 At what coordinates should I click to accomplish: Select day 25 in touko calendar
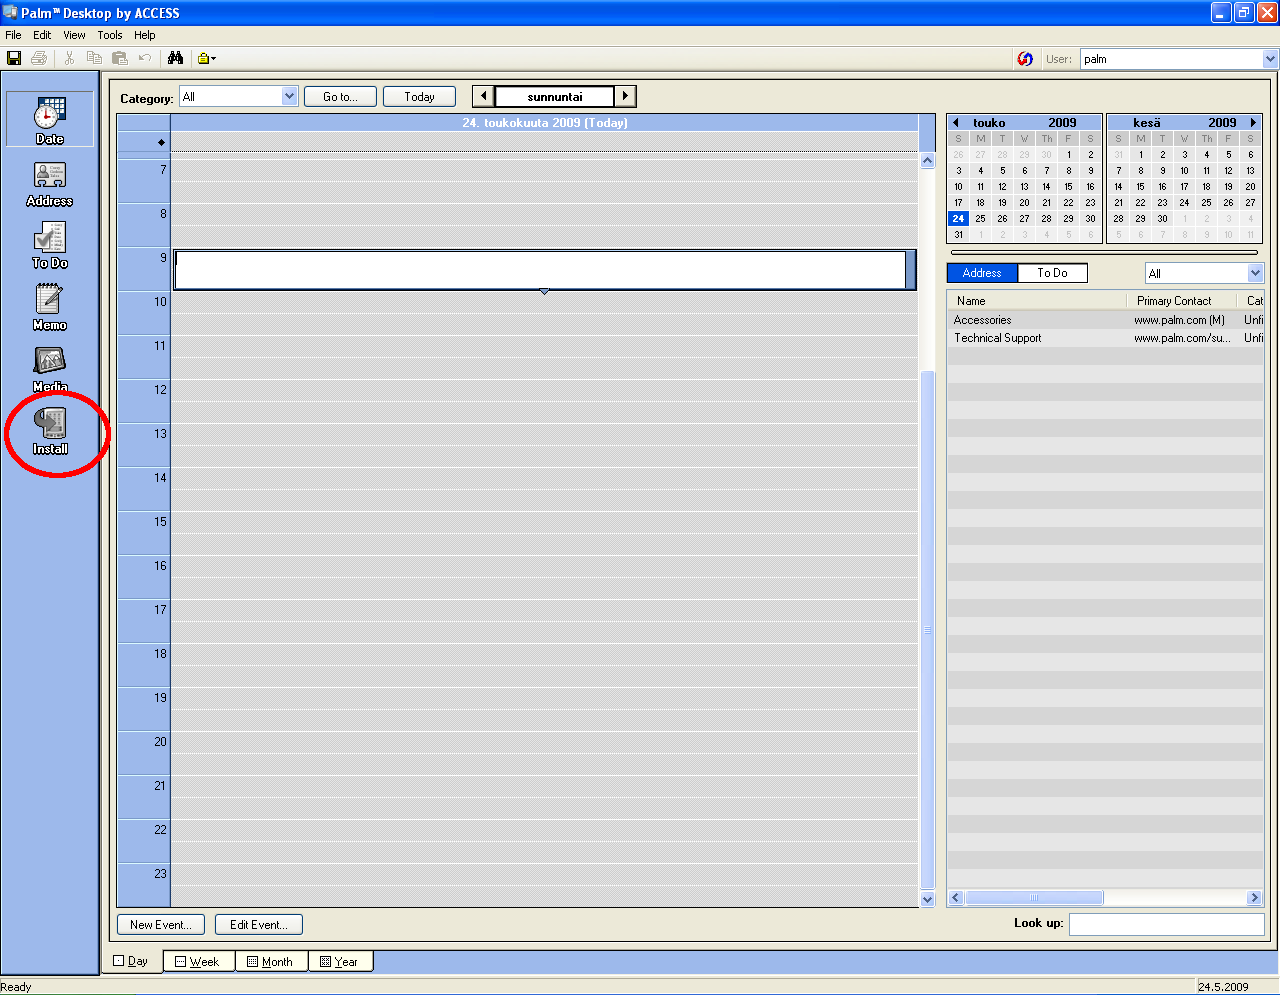point(981,219)
